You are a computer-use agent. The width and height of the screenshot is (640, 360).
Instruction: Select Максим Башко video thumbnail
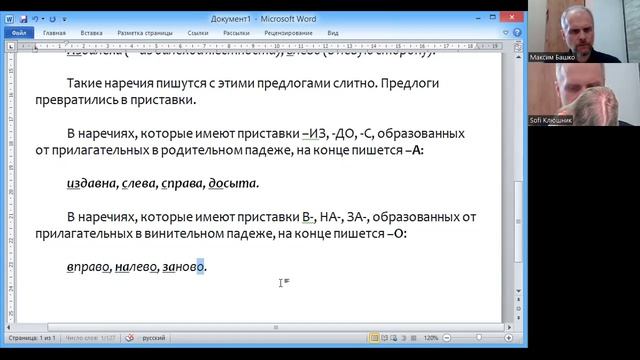click(584, 31)
